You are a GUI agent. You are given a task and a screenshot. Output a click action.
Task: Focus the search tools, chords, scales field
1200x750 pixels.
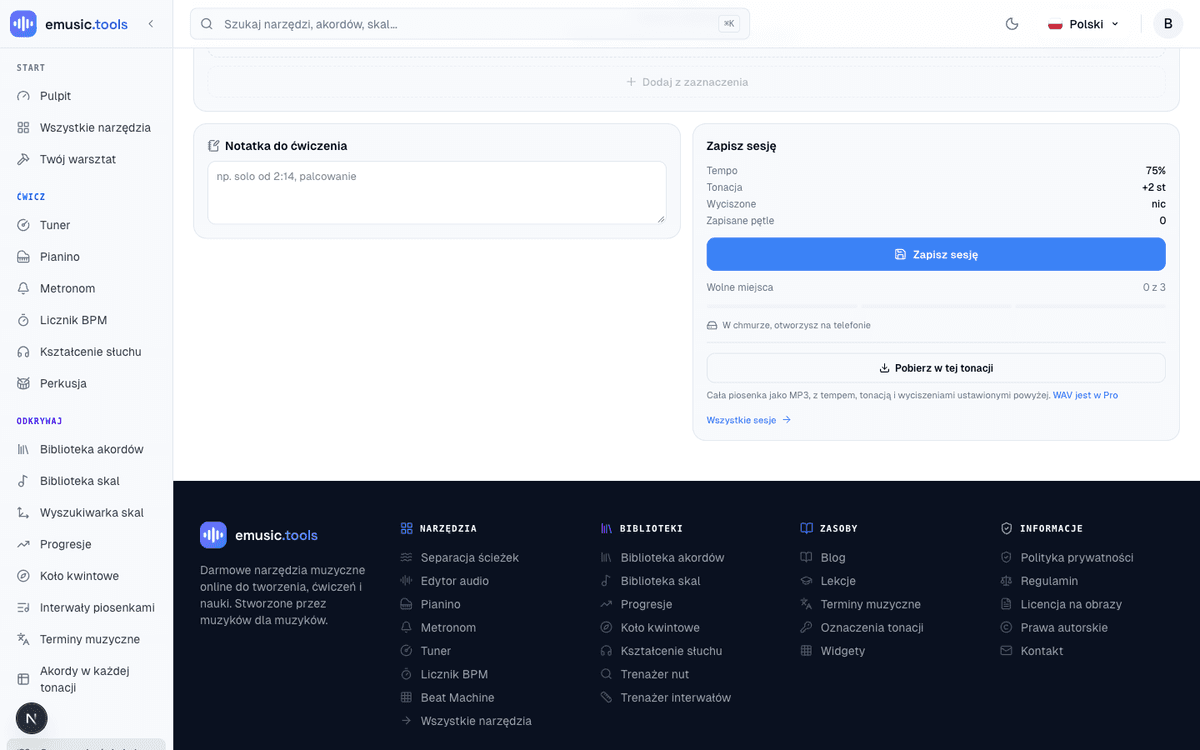(470, 24)
